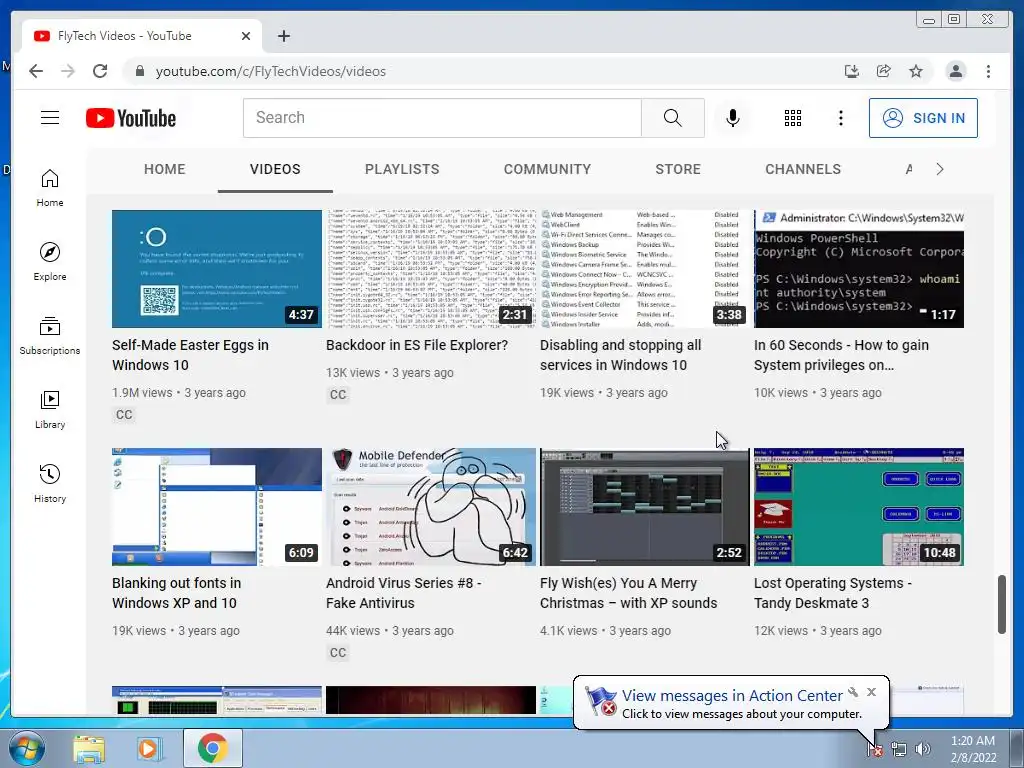1024x768 pixels.
Task: Switch to the PLAYLISTS tab
Action: [402, 169]
